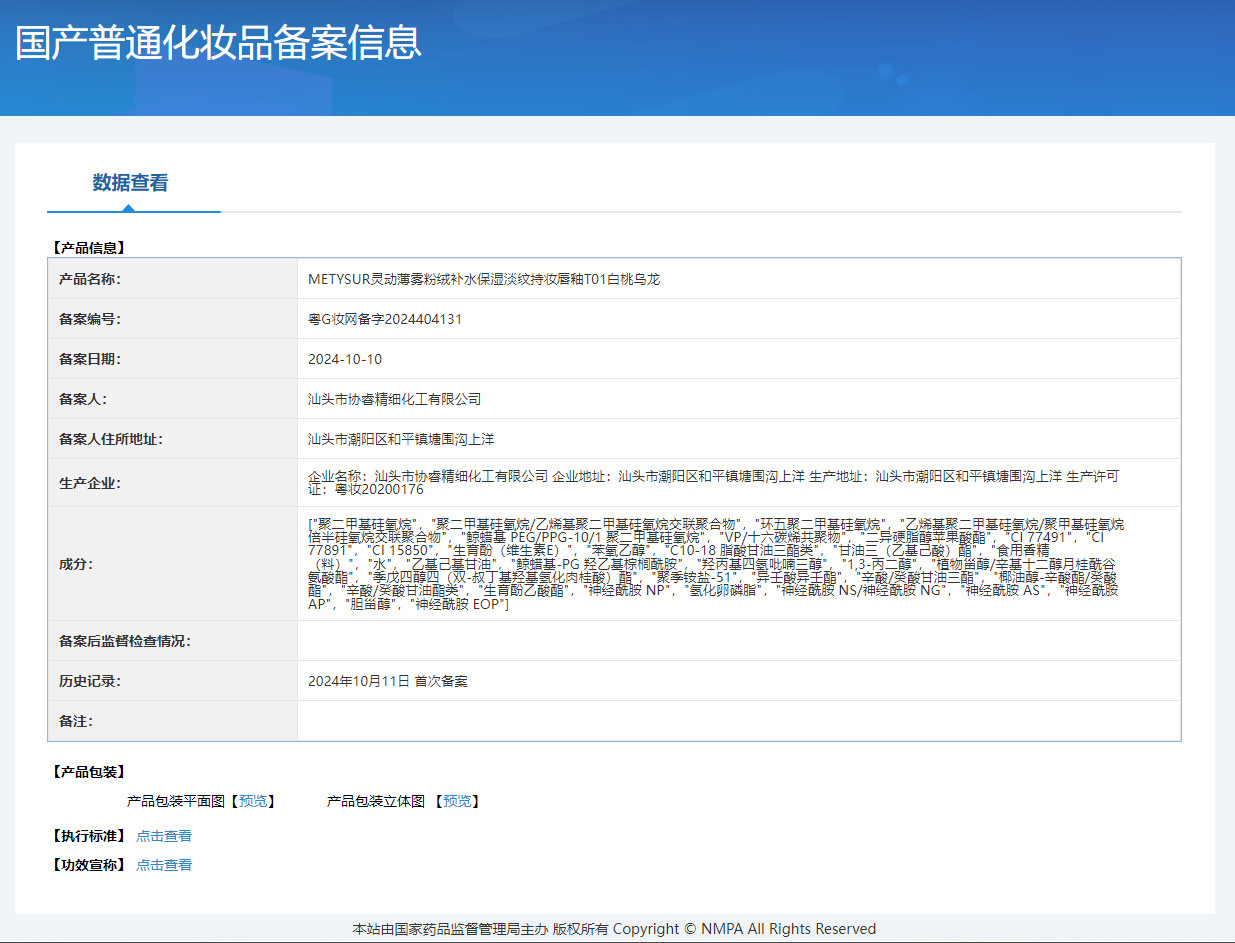Click the product name value METYSUR灵动薄雾粉绒
Screen dimensions: 1235x943
(x=484, y=279)
